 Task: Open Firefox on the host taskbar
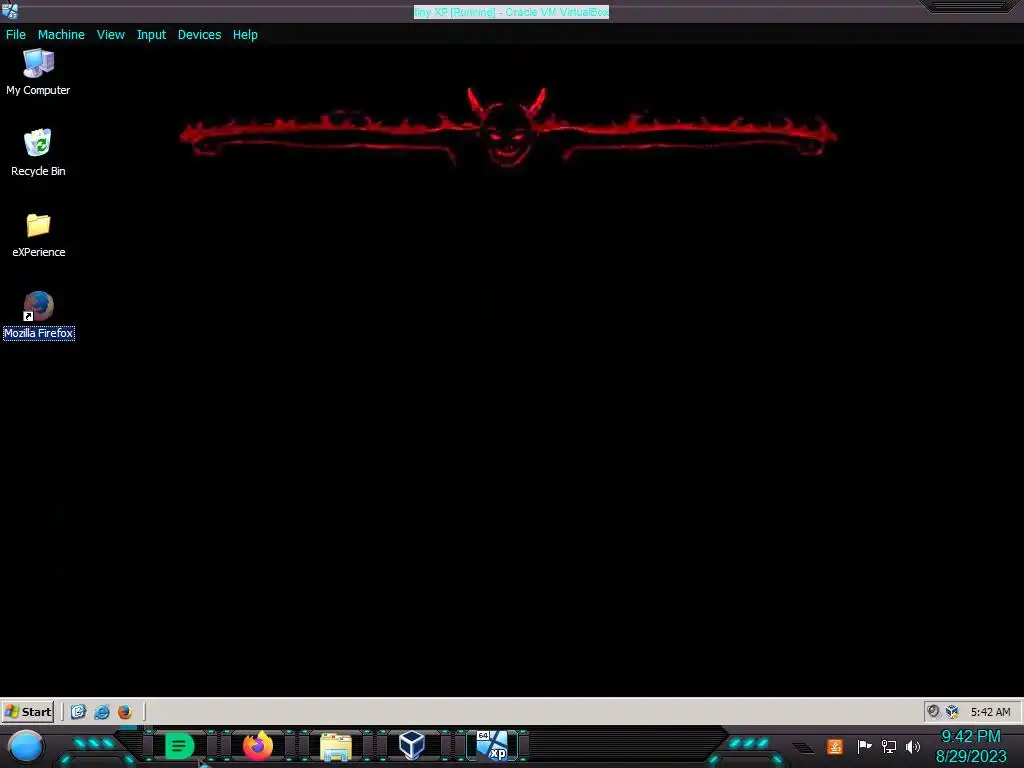click(x=258, y=746)
